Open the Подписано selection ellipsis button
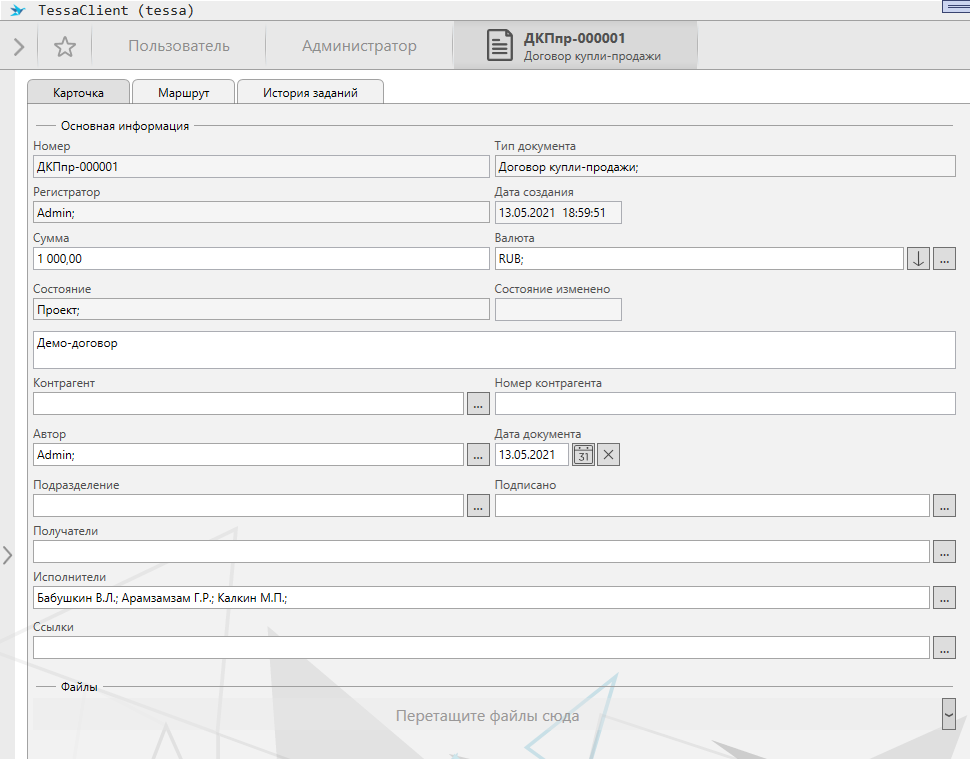This screenshot has width=970, height=759. point(944,506)
